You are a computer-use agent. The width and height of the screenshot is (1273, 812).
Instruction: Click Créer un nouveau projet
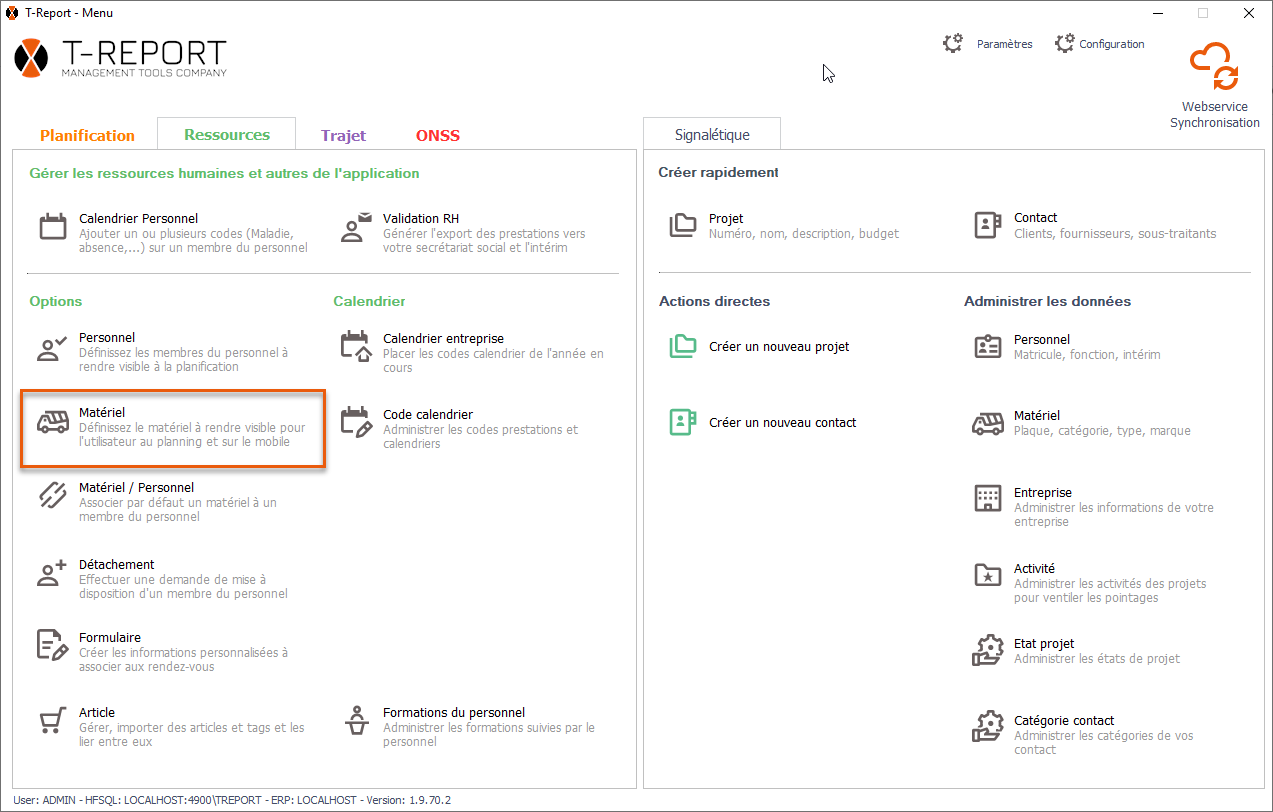[x=779, y=347]
